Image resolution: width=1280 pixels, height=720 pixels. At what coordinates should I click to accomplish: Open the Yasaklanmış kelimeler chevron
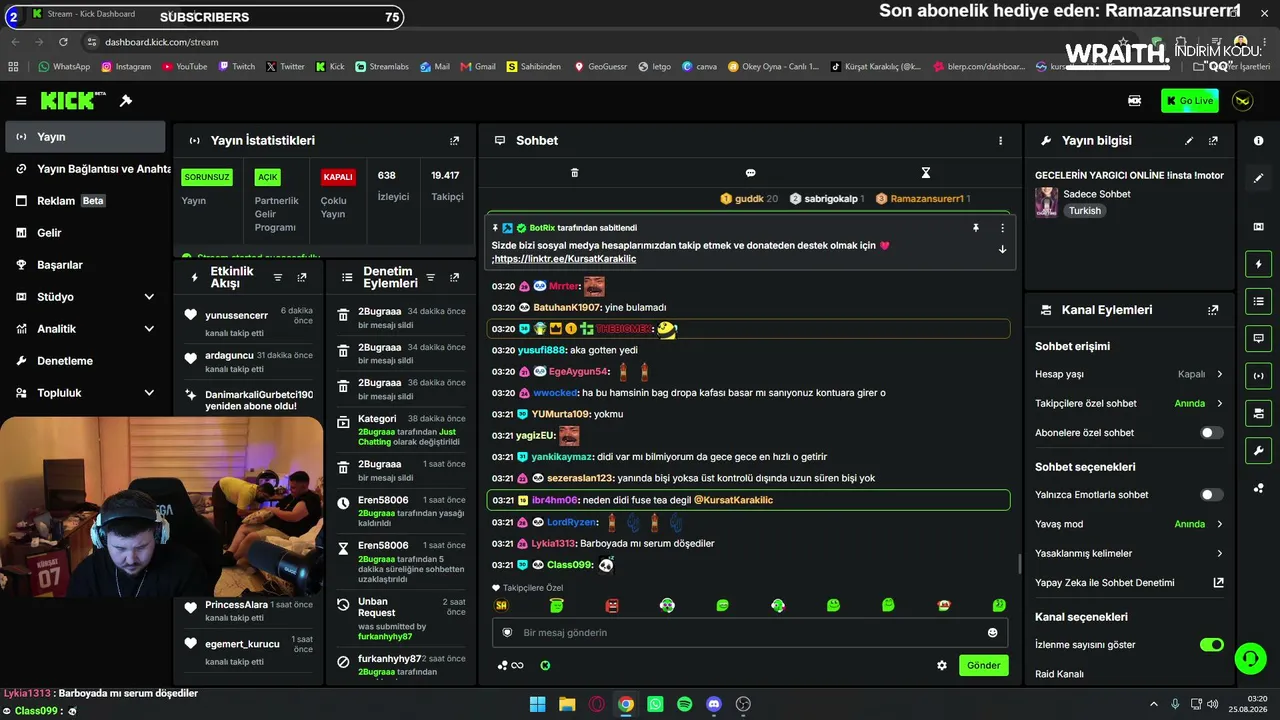[x=1219, y=553]
